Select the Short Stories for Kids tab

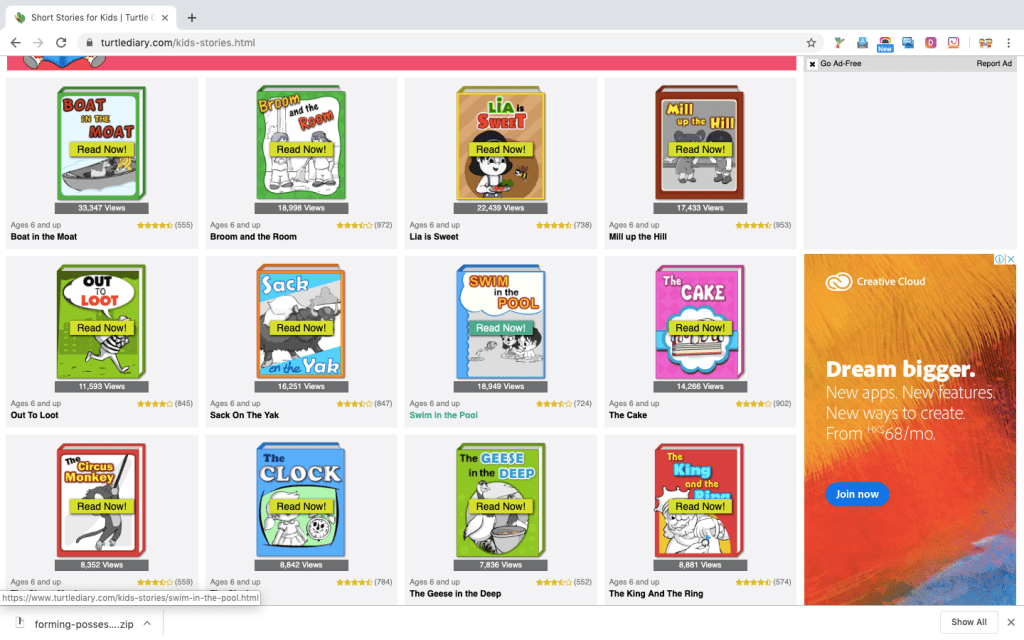tap(90, 17)
